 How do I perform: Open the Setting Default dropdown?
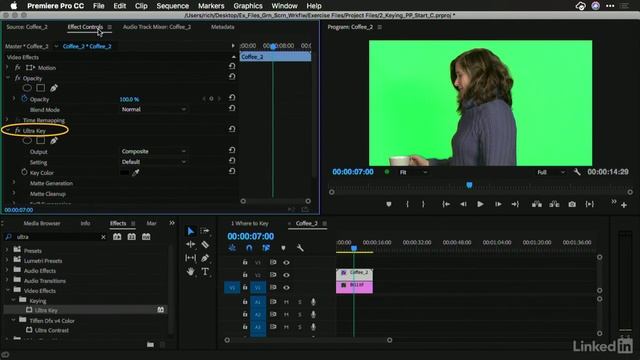pyautogui.click(x=153, y=162)
